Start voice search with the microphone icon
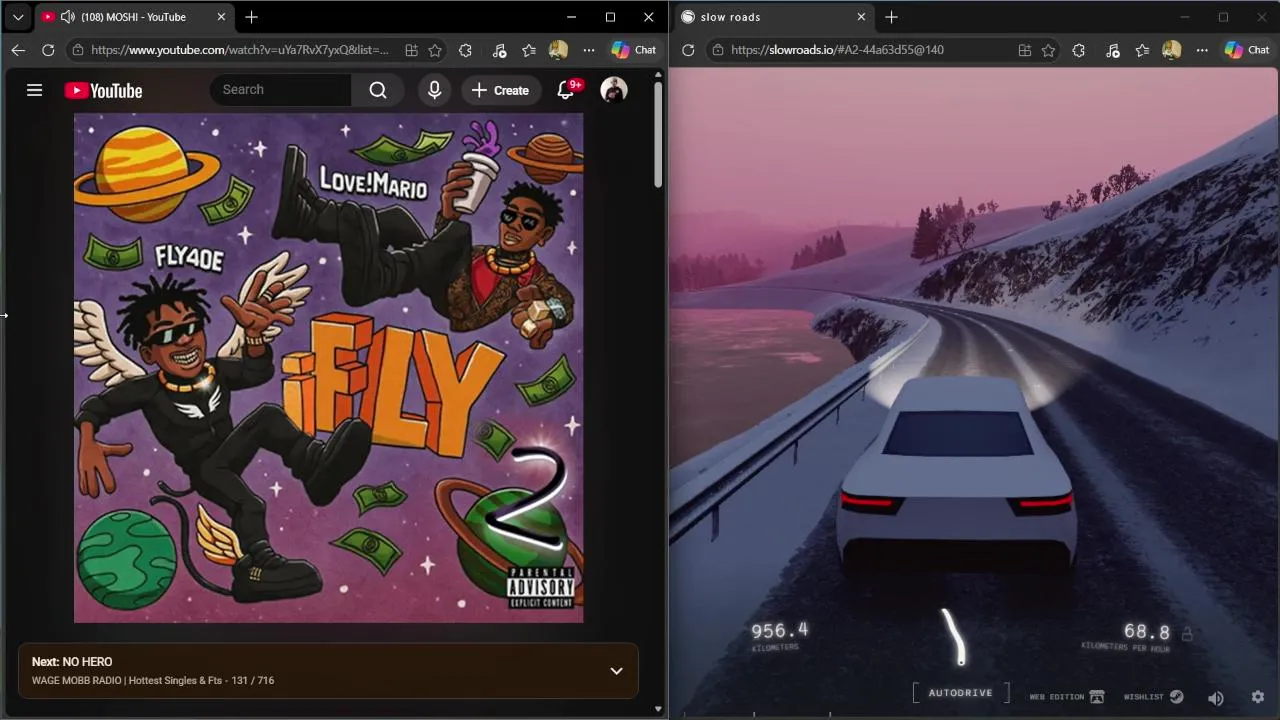The width and height of the screenshot is (1280, 720). (x=434, y=90)
